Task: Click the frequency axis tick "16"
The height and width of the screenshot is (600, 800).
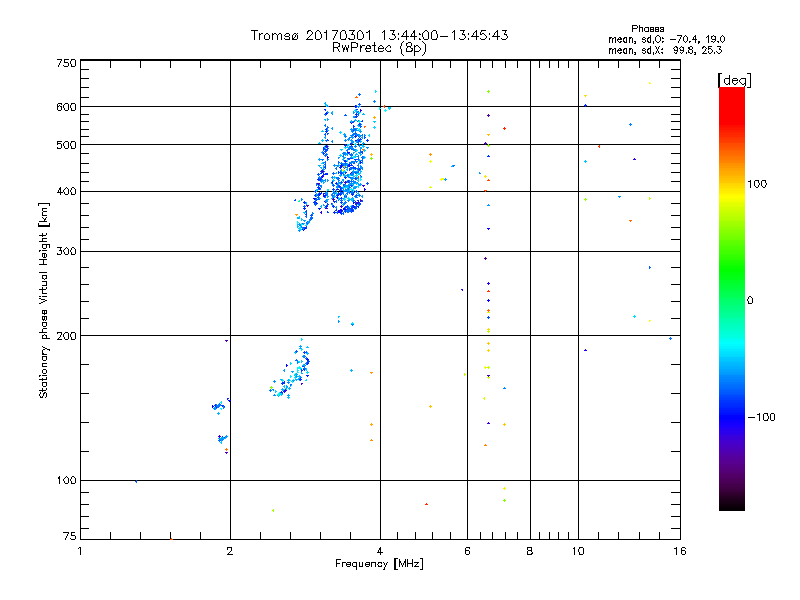Action: tap(680, 551)
